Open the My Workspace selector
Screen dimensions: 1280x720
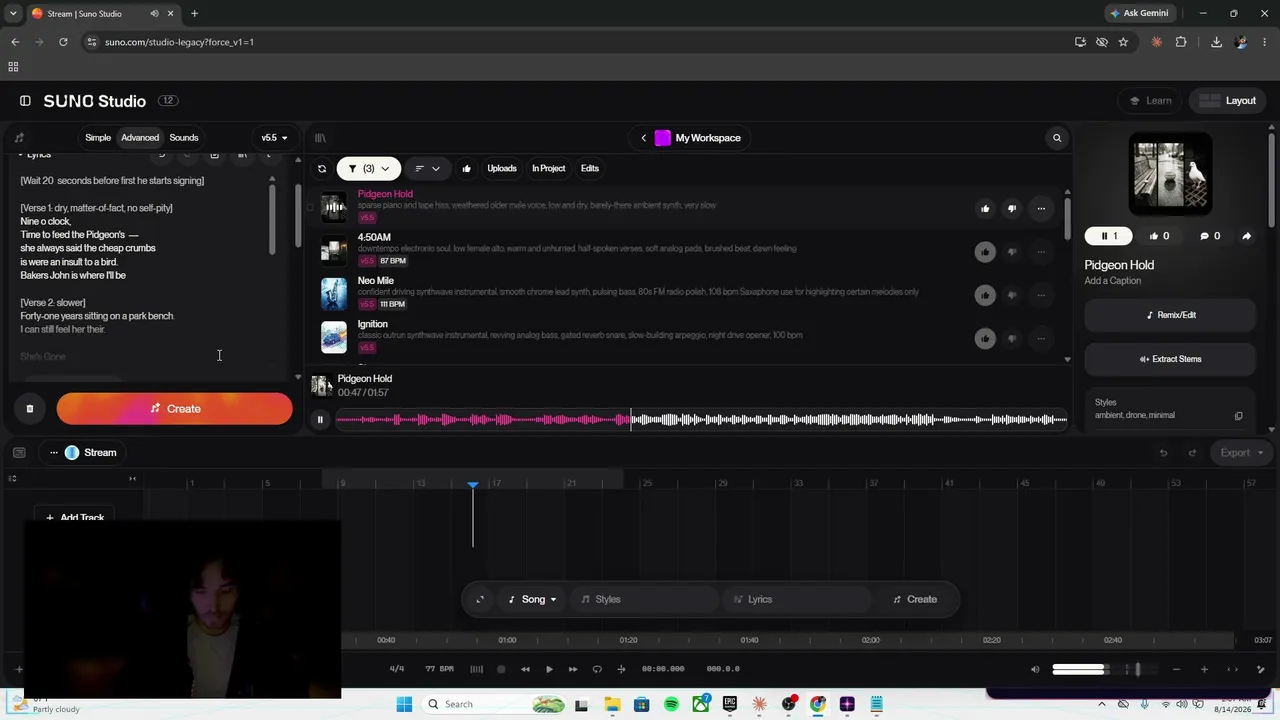click(x=698, y=138)
